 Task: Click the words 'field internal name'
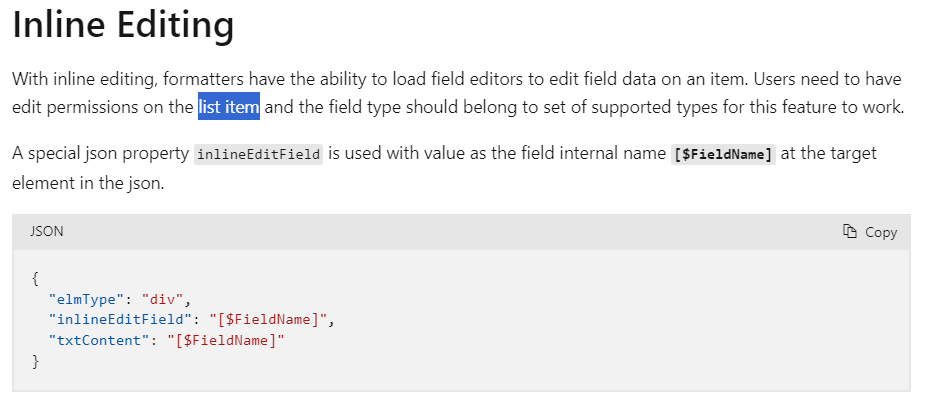point(594,154)
